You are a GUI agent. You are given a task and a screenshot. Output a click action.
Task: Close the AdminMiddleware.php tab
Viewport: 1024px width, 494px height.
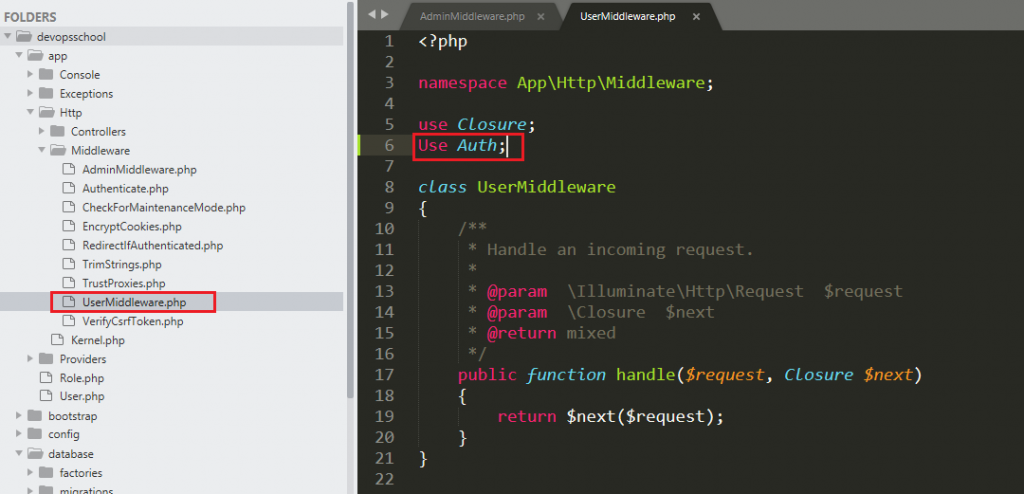[541, 17]
